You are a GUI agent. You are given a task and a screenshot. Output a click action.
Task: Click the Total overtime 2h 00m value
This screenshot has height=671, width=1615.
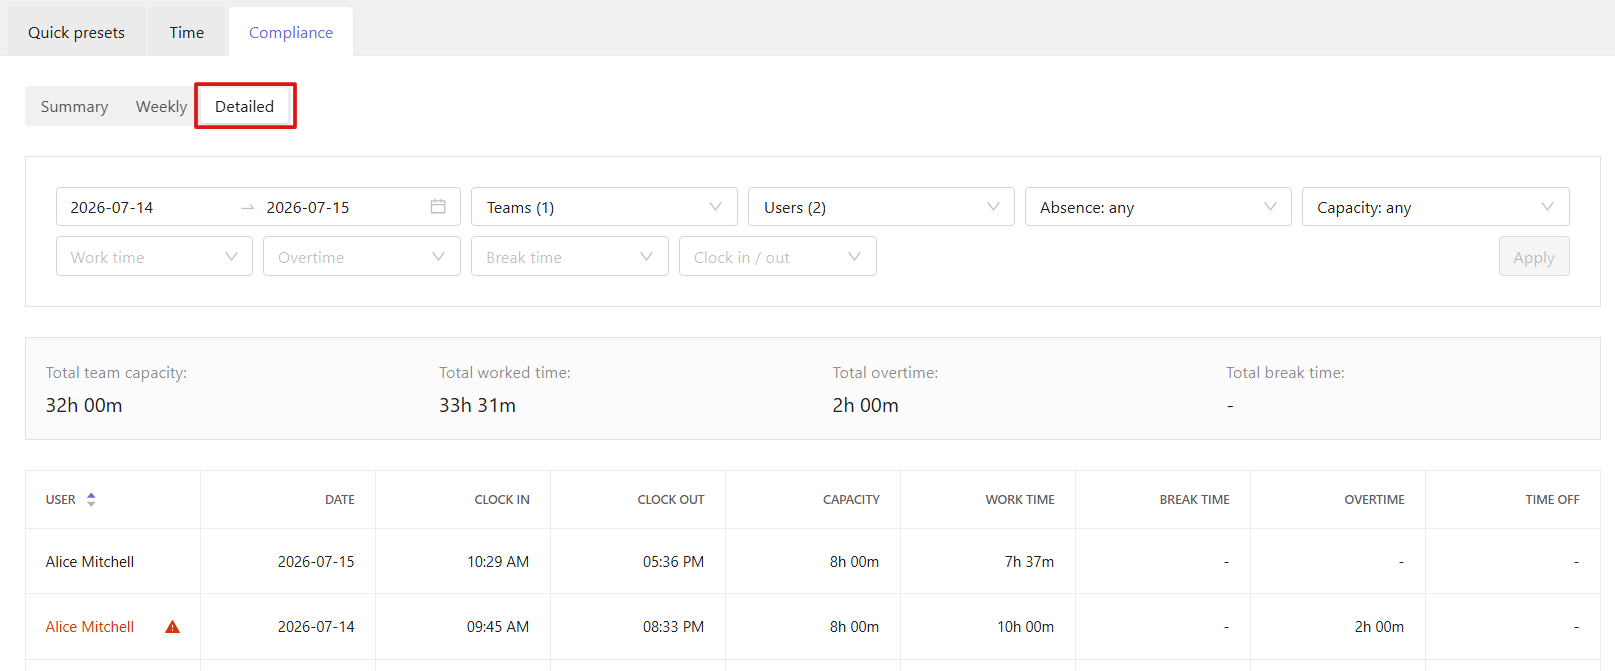865,405
